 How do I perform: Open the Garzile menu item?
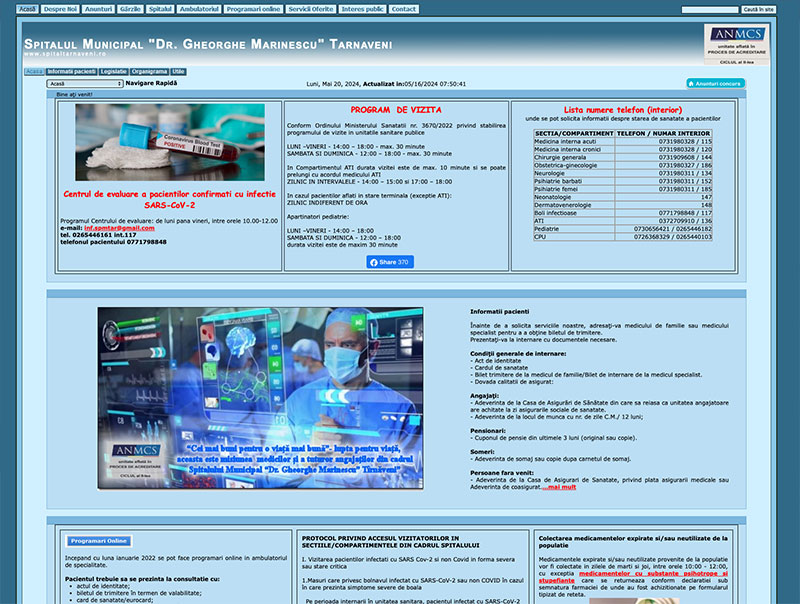coord(130,9)
